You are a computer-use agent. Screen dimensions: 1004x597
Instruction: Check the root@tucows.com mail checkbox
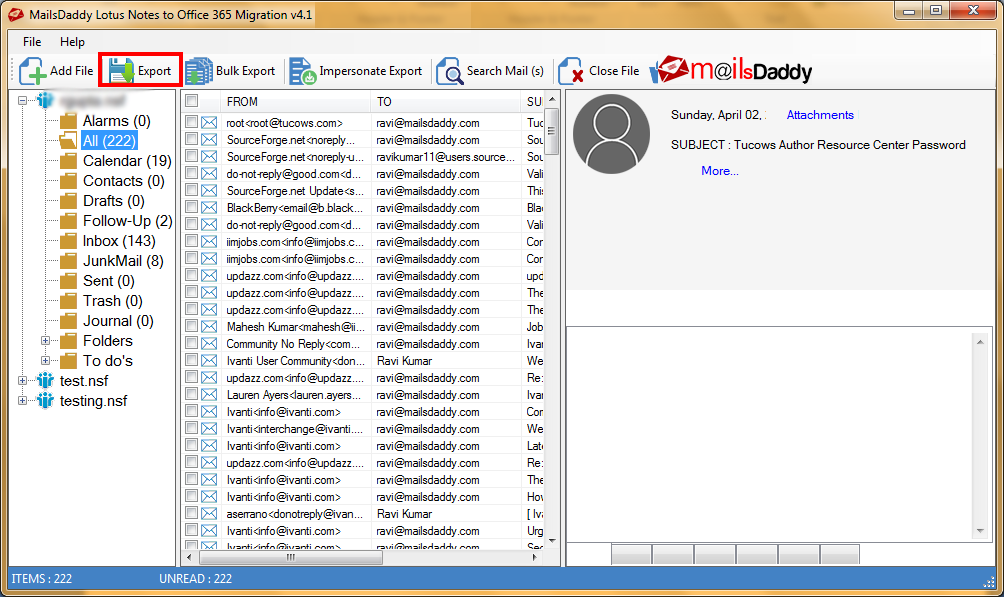[191, 122]
